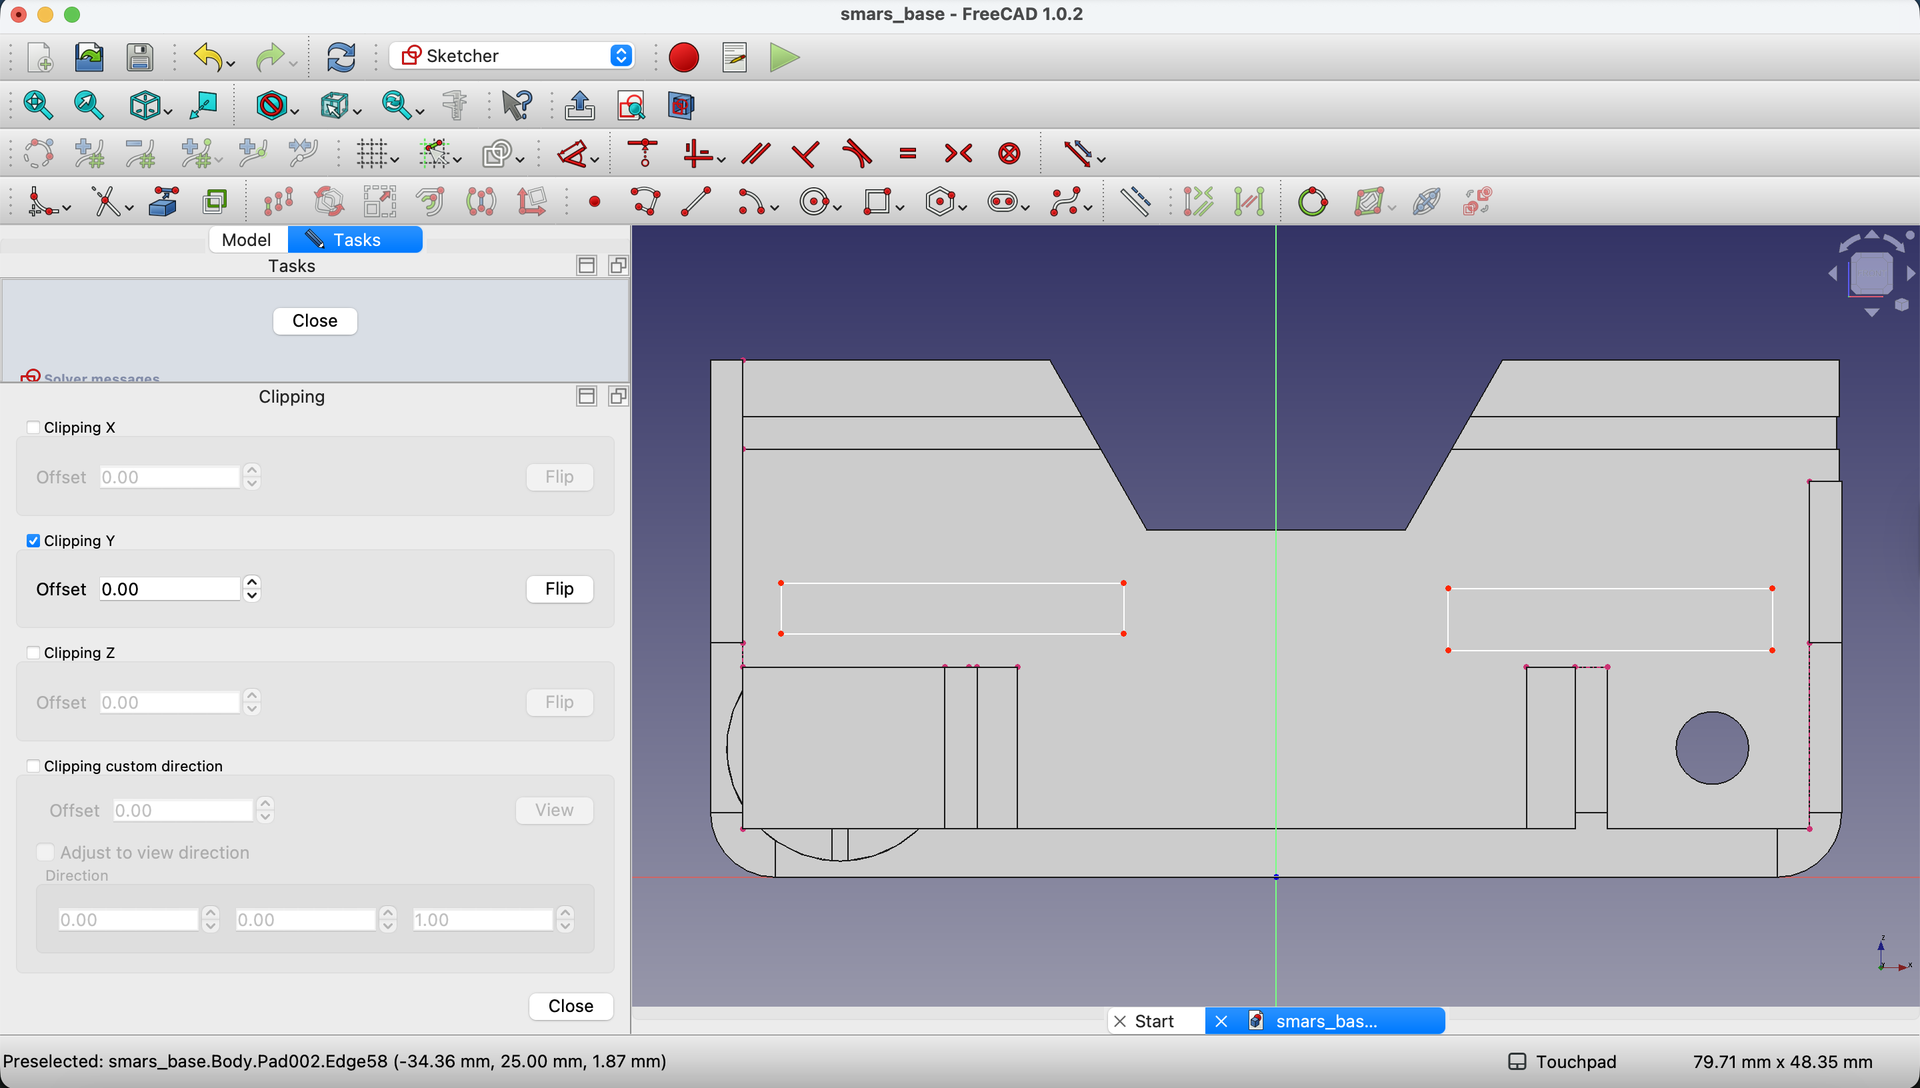
Task: Refresh the document with recompute icon
Action: [x=341, y=57]
